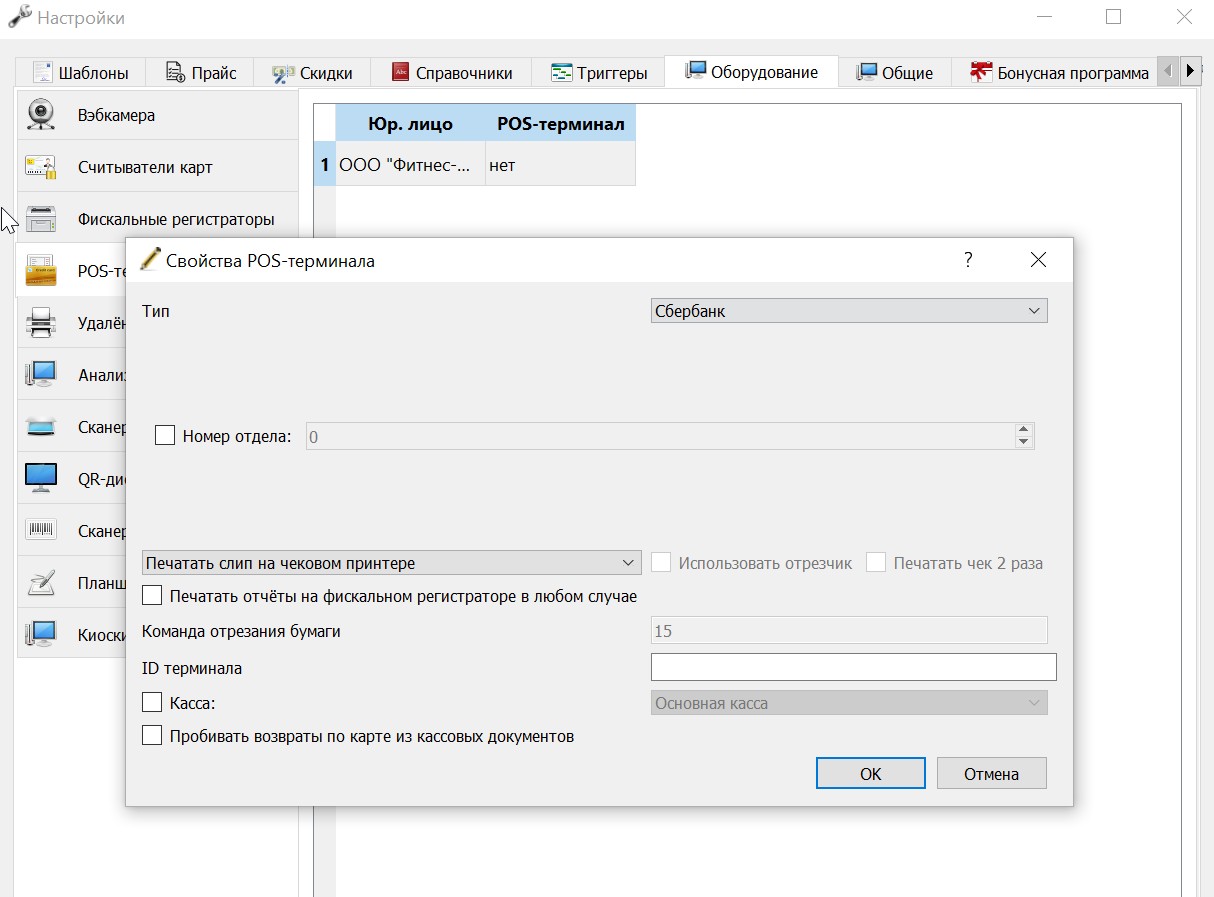The image size is (1214, 897).
Task: Click the help question mark in dialog title
Action: point(968,260)
